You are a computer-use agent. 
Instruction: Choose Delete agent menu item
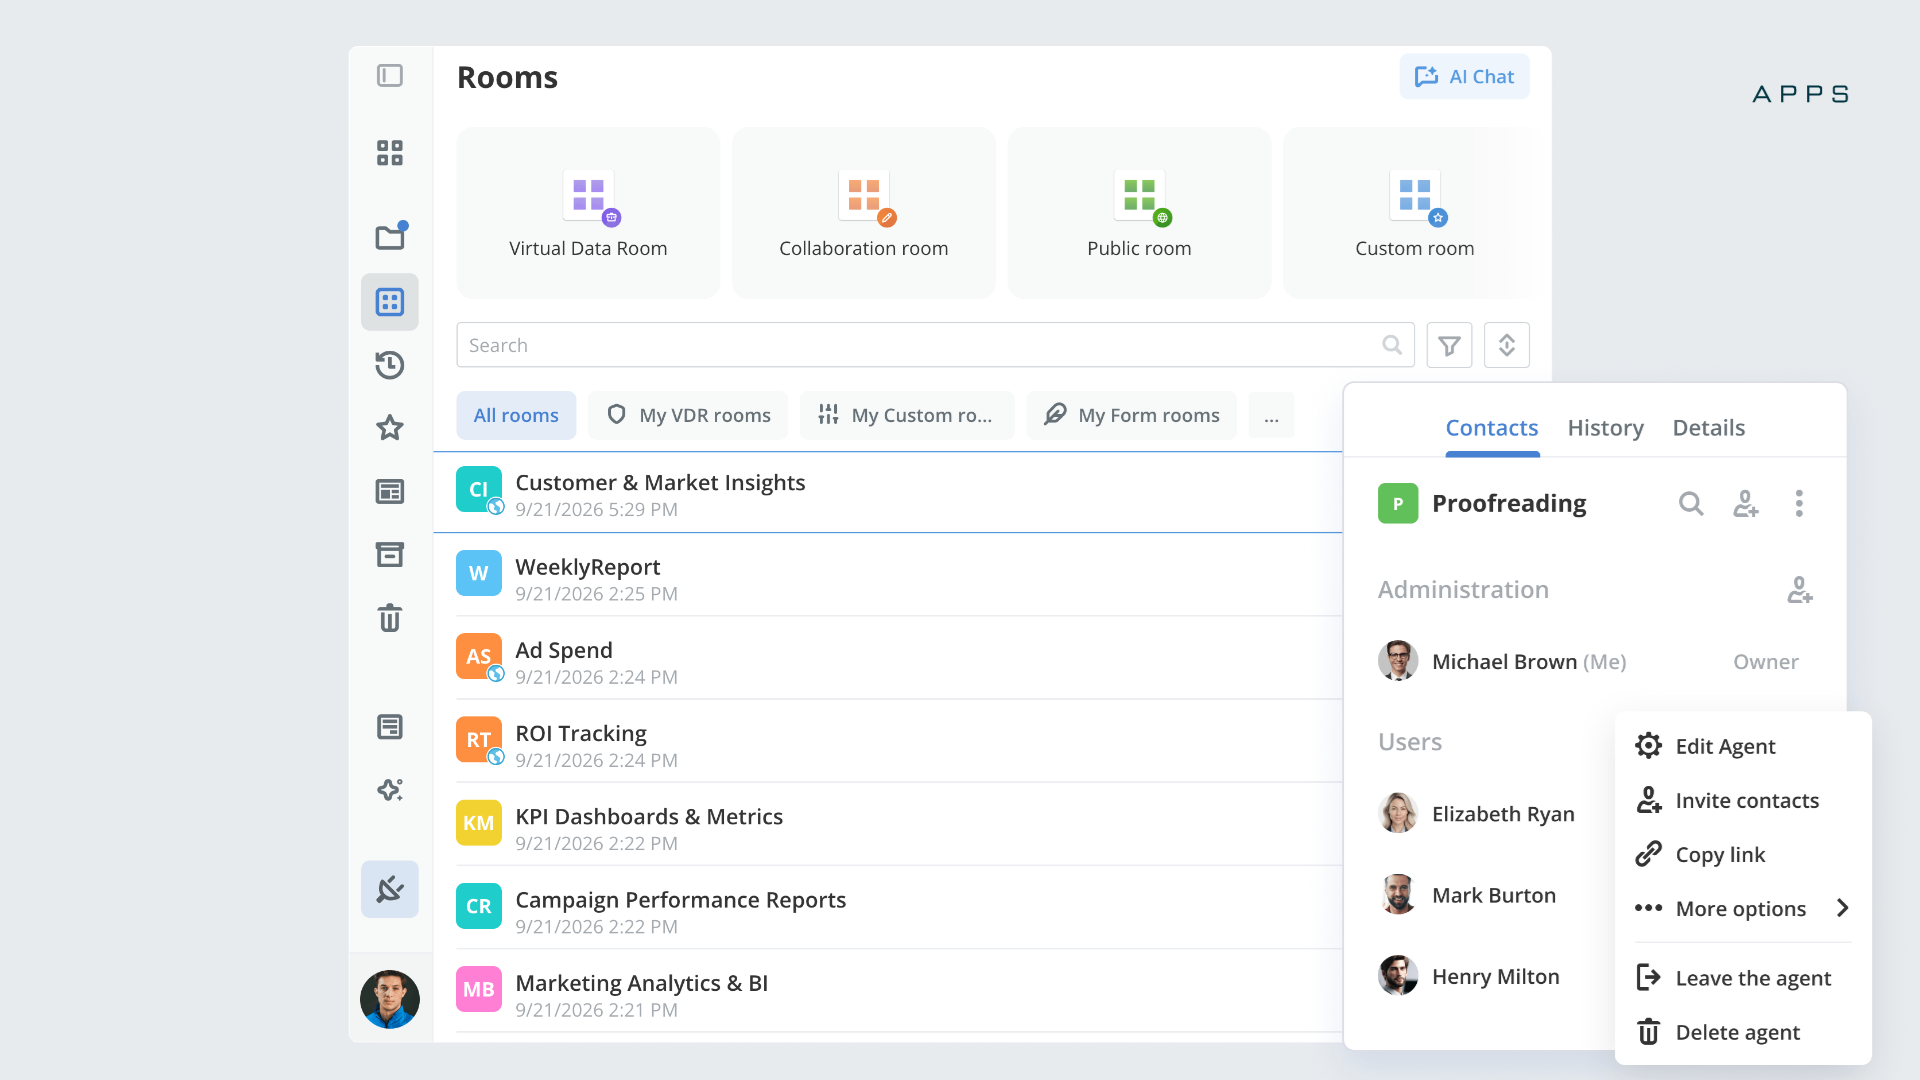point(1743,1032)
